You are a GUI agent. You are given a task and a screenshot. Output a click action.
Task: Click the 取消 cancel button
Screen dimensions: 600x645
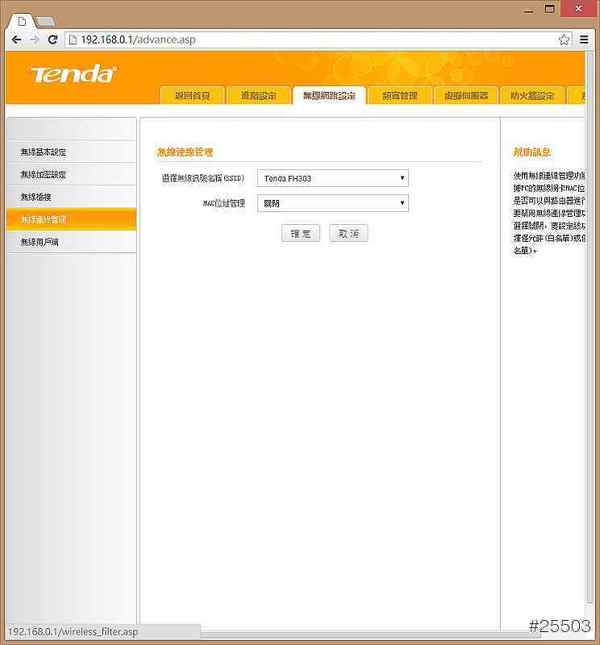348,234
